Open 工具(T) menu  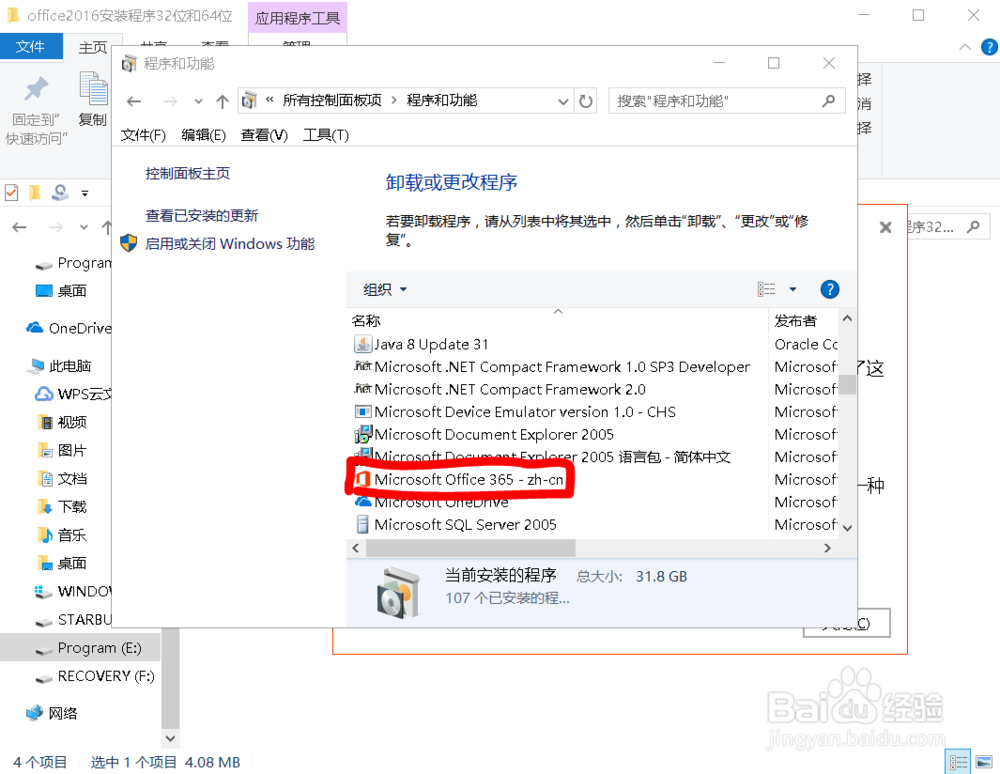coord(326,135)
